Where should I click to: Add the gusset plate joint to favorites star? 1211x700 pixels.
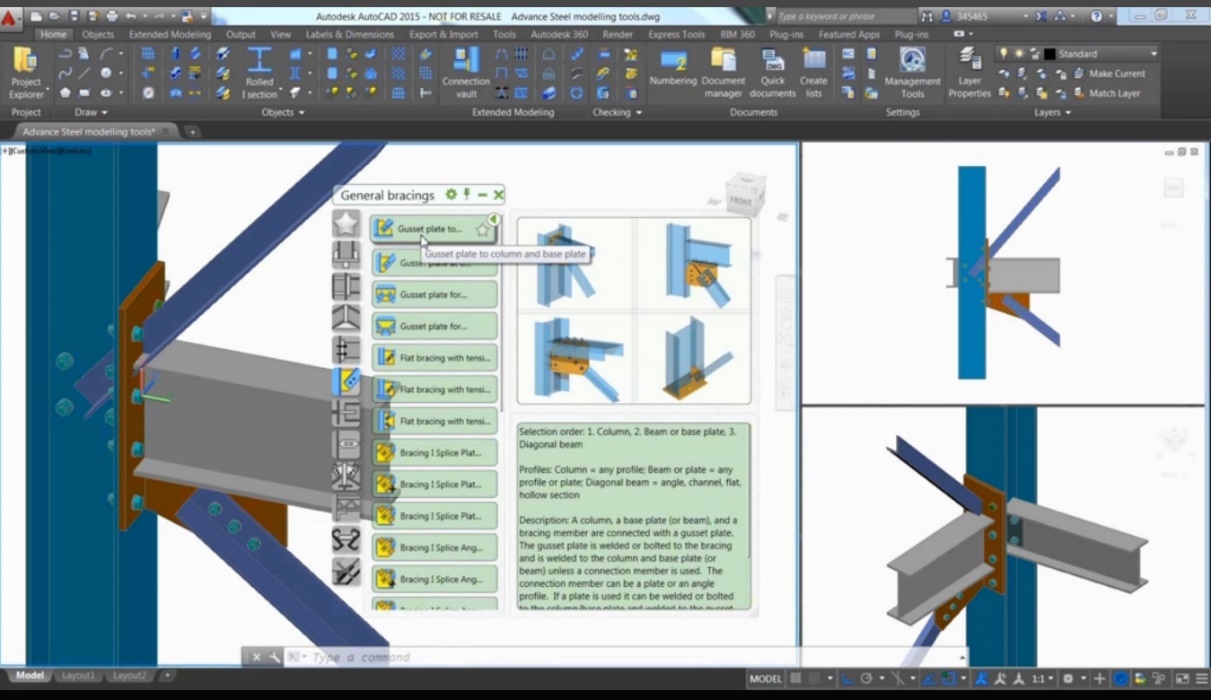click(x=483, y=229)
